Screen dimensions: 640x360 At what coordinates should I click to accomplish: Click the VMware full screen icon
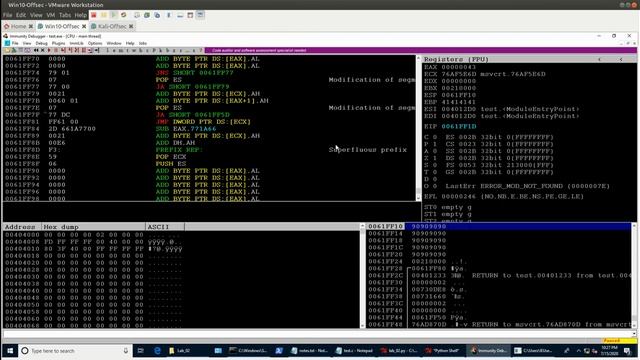point(190,15)
